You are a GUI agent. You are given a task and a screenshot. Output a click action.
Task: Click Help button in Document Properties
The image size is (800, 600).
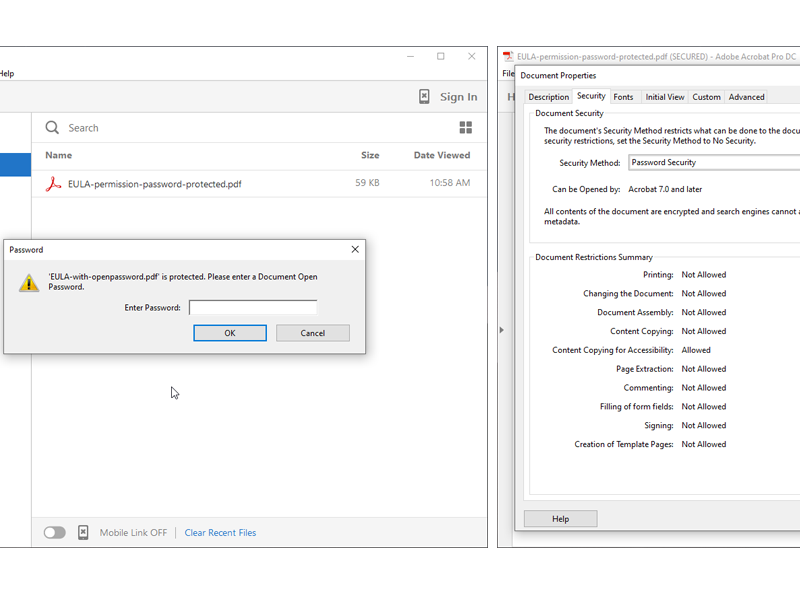[560, 518]
